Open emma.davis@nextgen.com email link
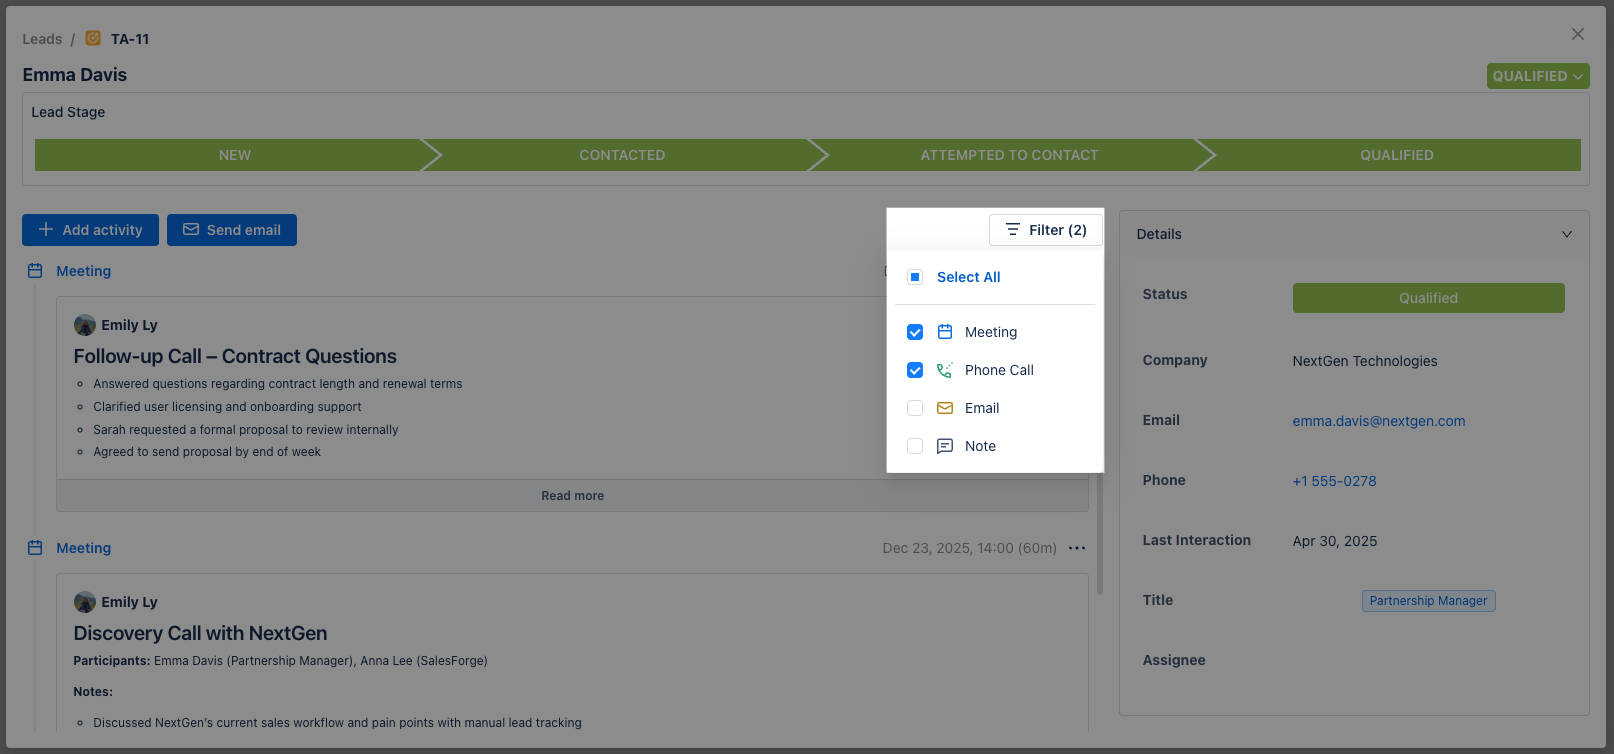The height and width of the screenshot is (754, 1614). pos(1378,421)
